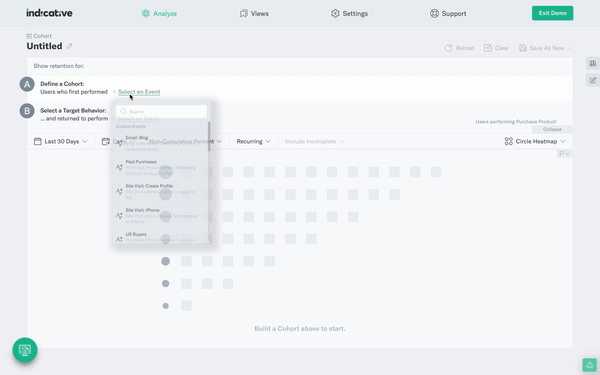This screenshot has width=600, height=375.
Task: Open the Settings tab
Action: pyautogui.click(x=349, y=13)
